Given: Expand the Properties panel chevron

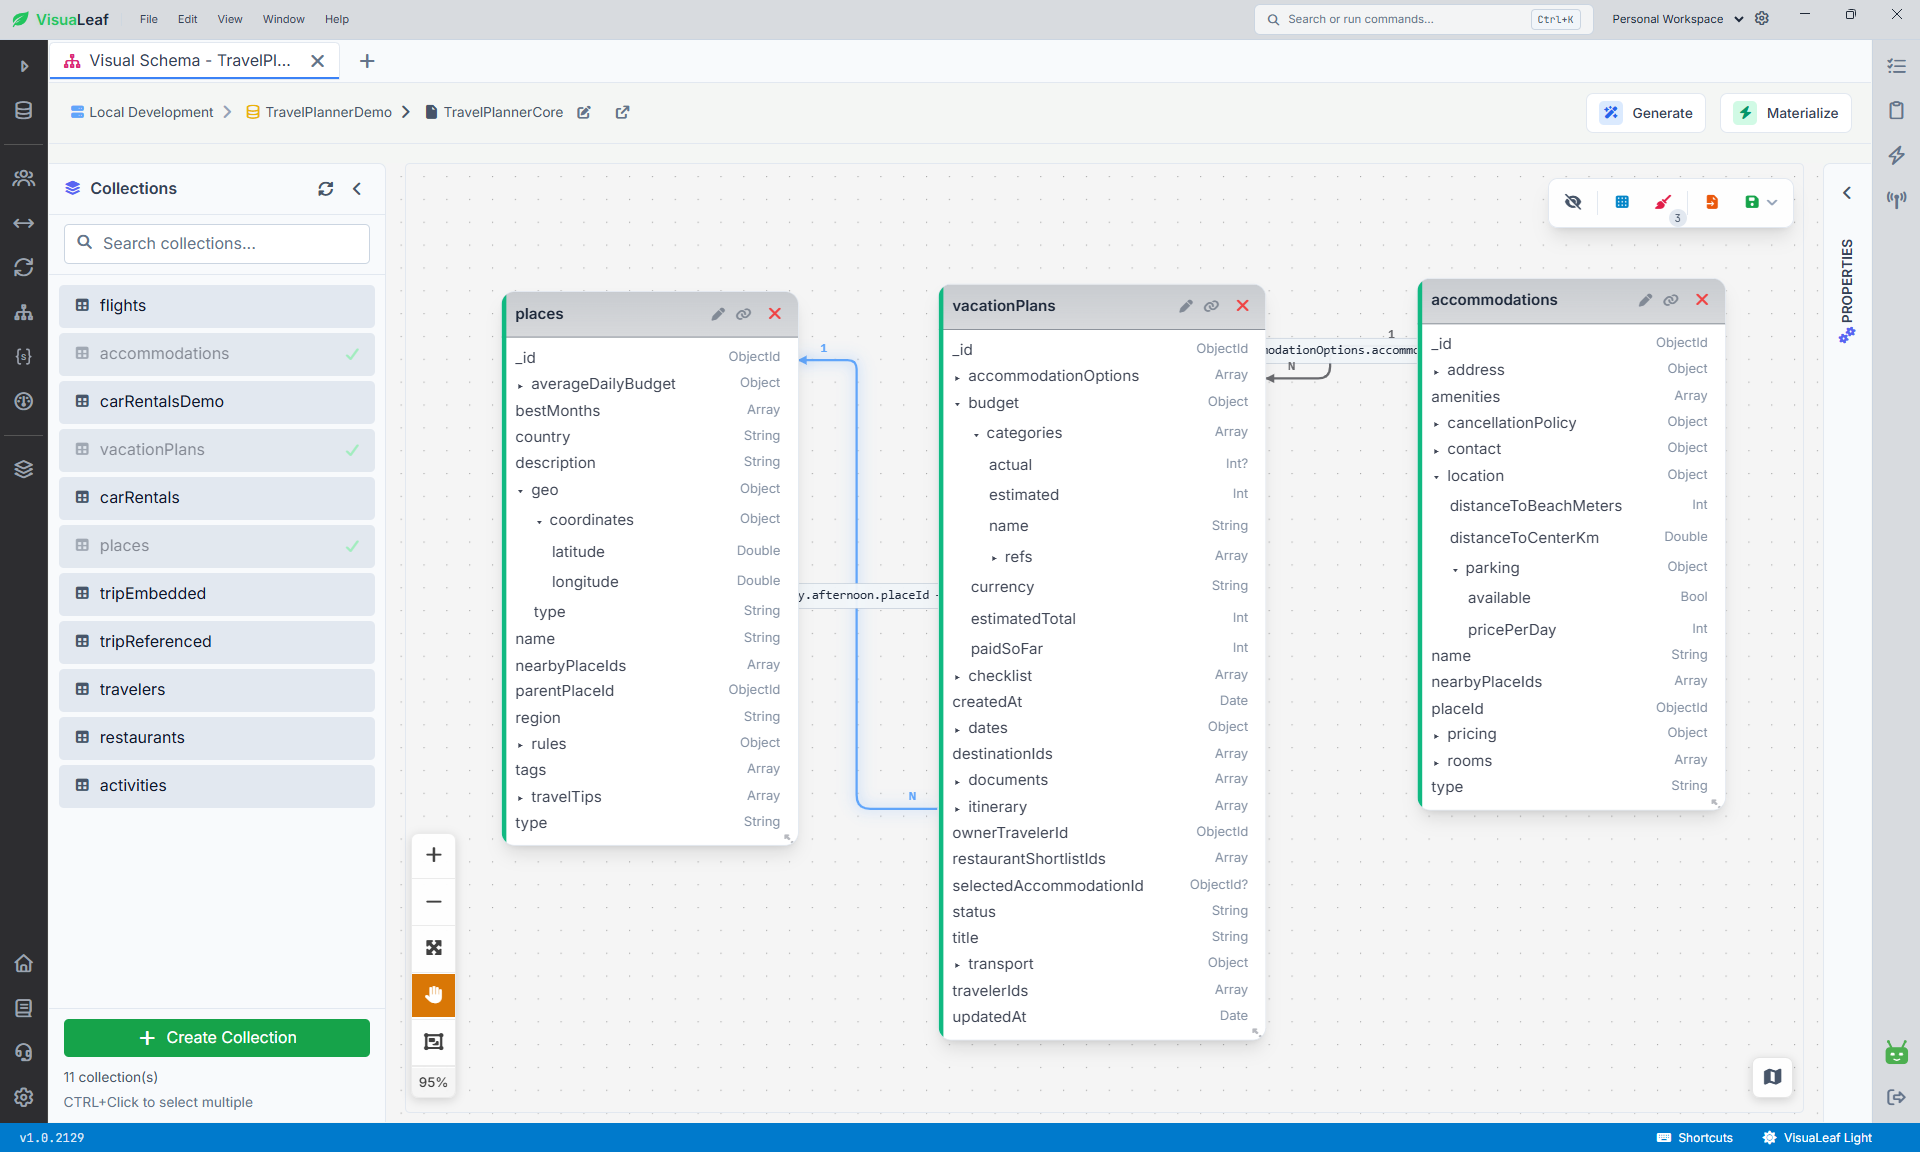Looking at the screenshot, I should point(1847,193).
